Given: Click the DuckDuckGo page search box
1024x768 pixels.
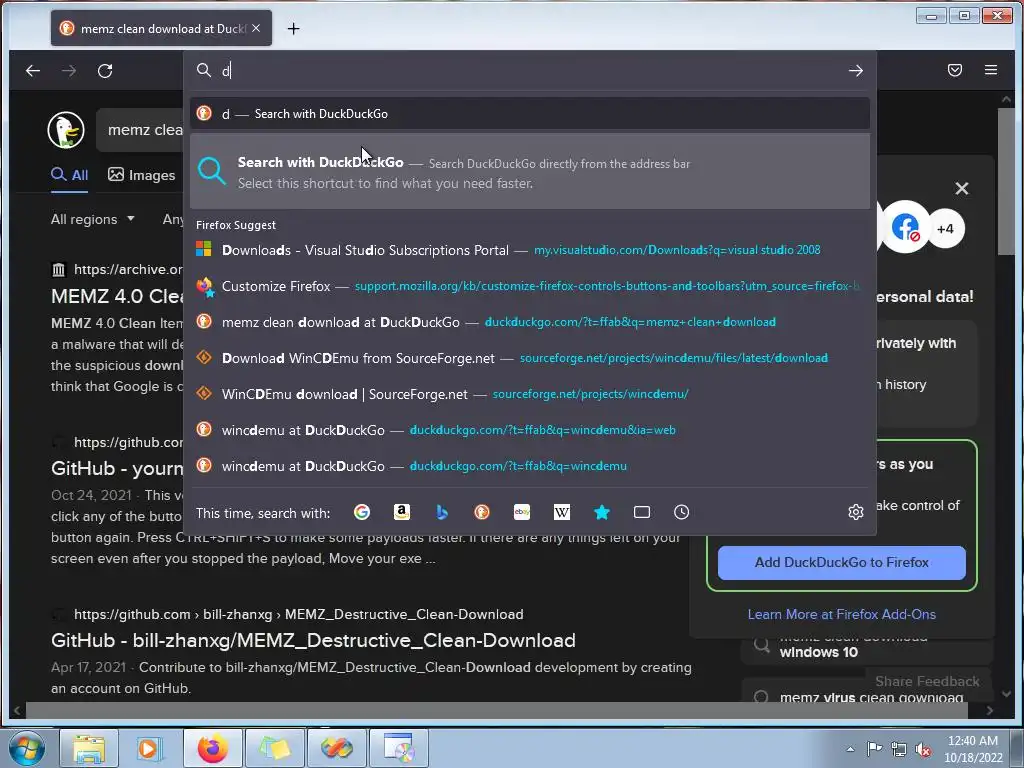Looking at the screenshot, I should point(140,130).
